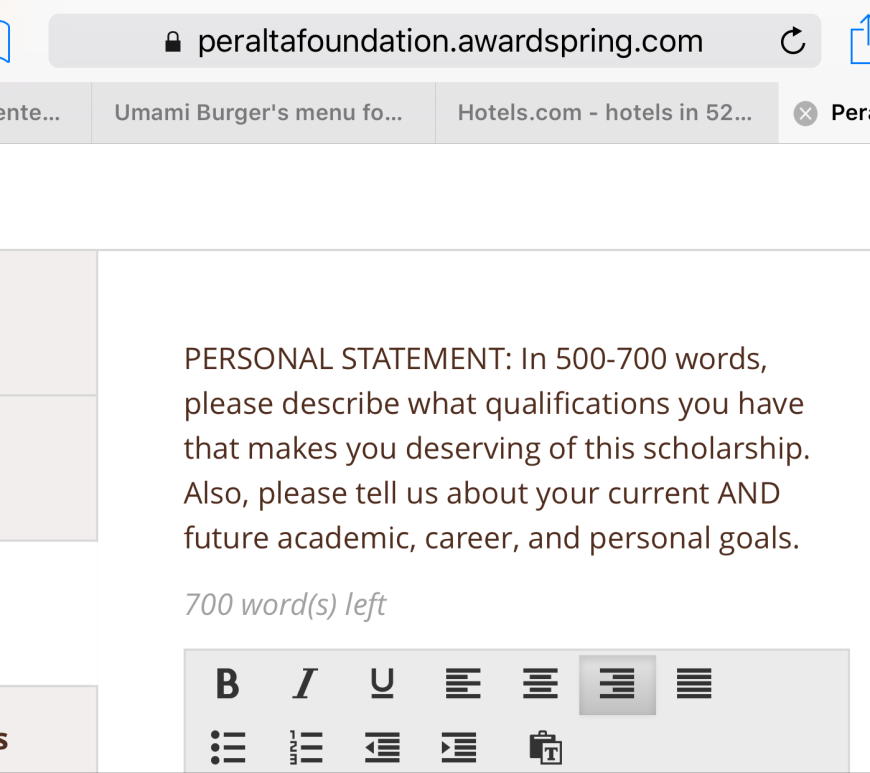Justify the text alignment
This screenshot has height=773, width=870.
pos(694,684)
